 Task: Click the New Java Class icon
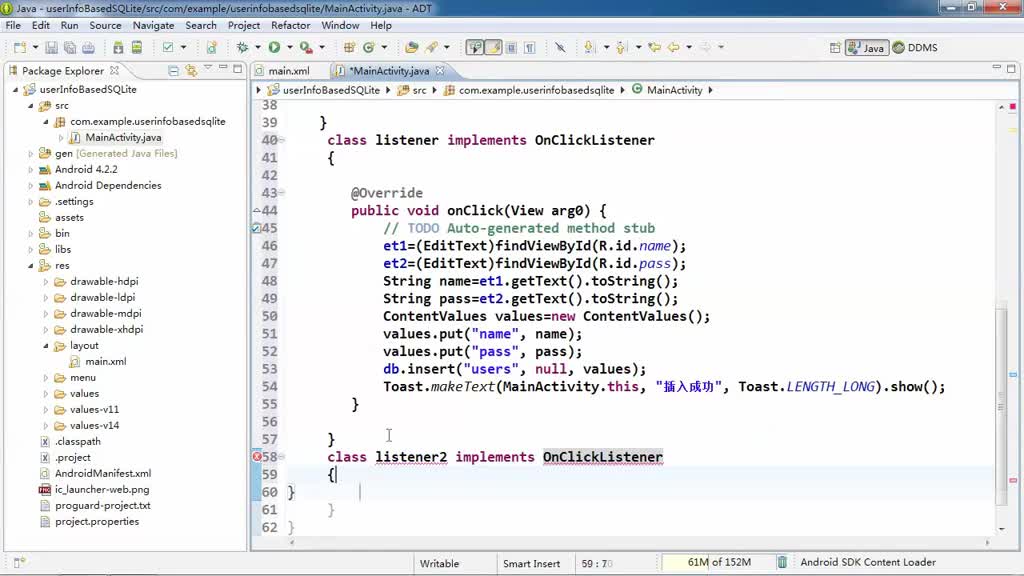pyautogui.click(x=368, y=48)
